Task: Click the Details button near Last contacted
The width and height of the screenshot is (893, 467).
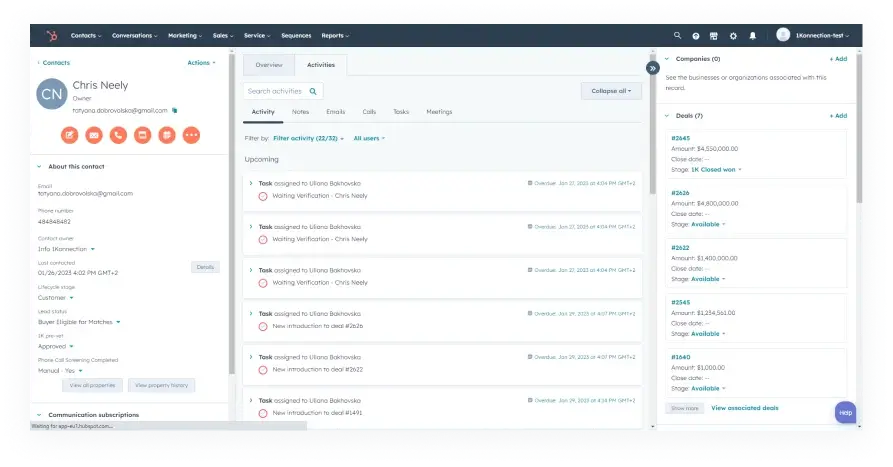Action: tap(205, 267)
